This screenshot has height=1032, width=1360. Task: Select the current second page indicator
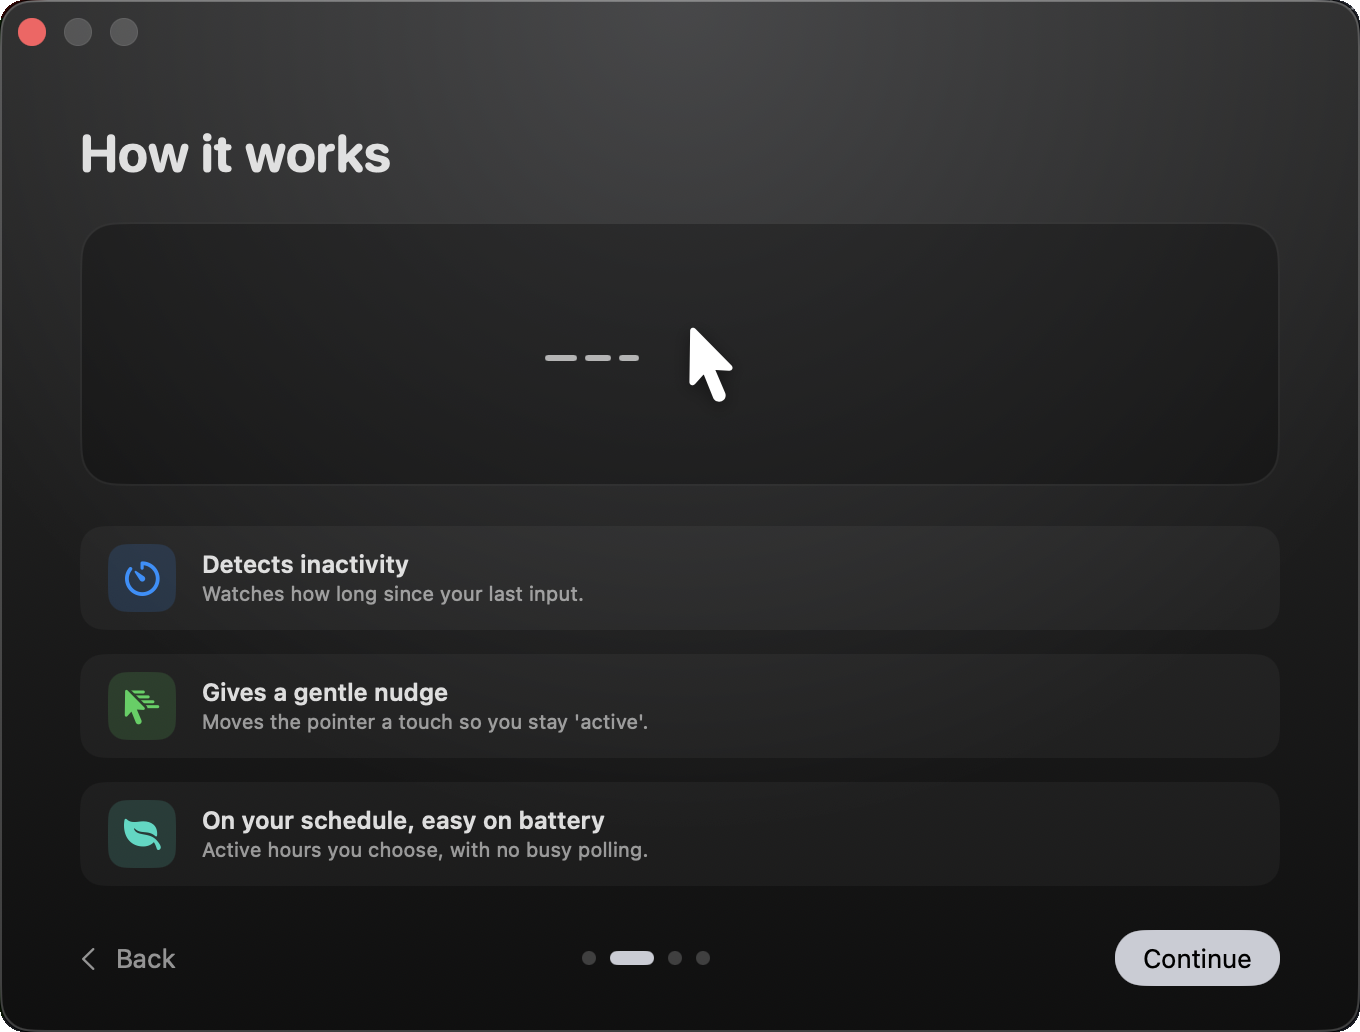[x=632, y=958]
